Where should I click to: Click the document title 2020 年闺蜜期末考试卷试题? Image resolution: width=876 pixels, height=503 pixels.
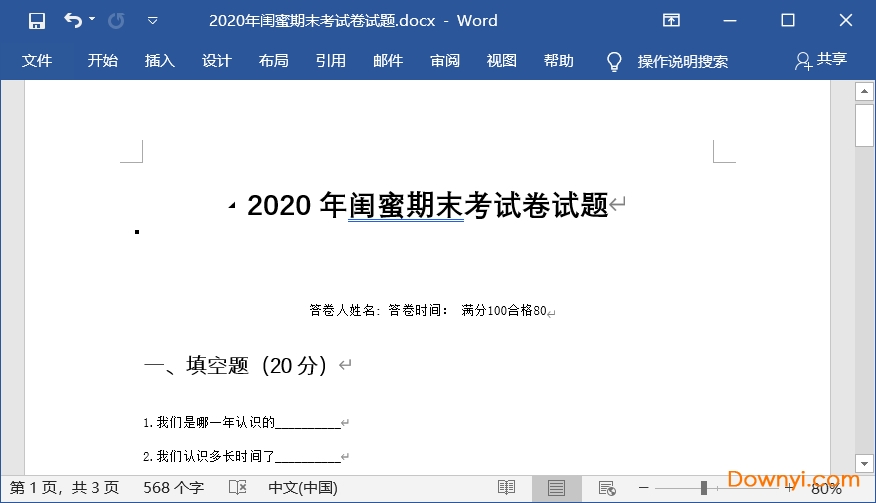(427, 205)
